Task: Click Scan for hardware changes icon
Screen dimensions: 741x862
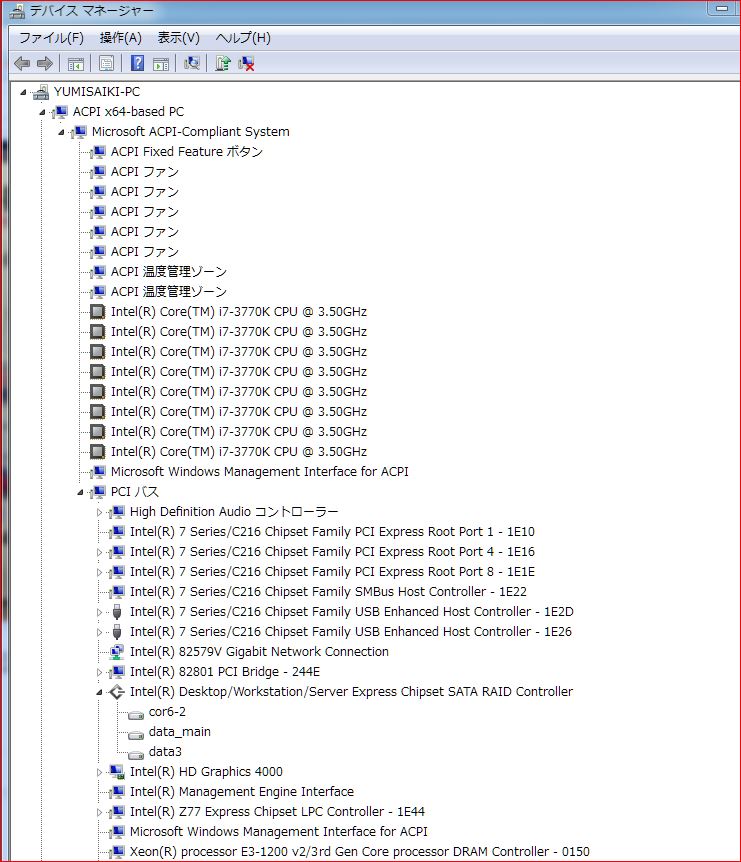Action: click(x=191, y=63)
